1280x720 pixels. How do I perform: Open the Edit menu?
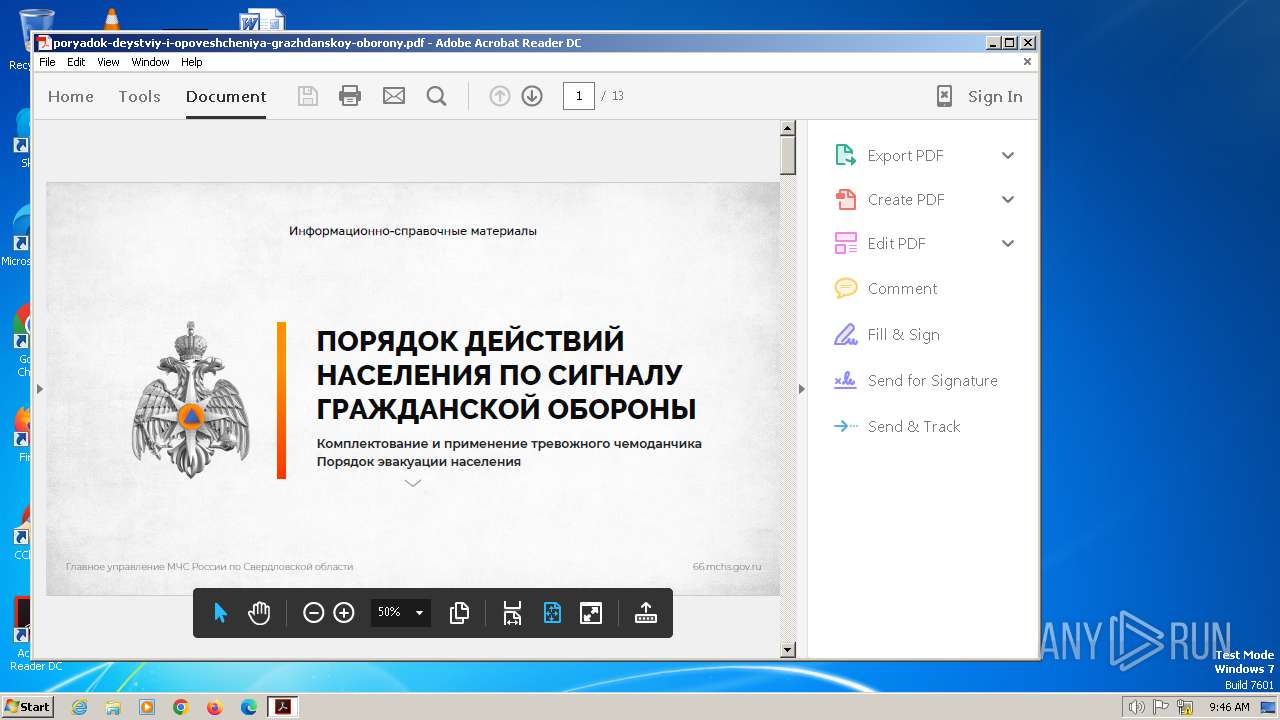[76, 62]
